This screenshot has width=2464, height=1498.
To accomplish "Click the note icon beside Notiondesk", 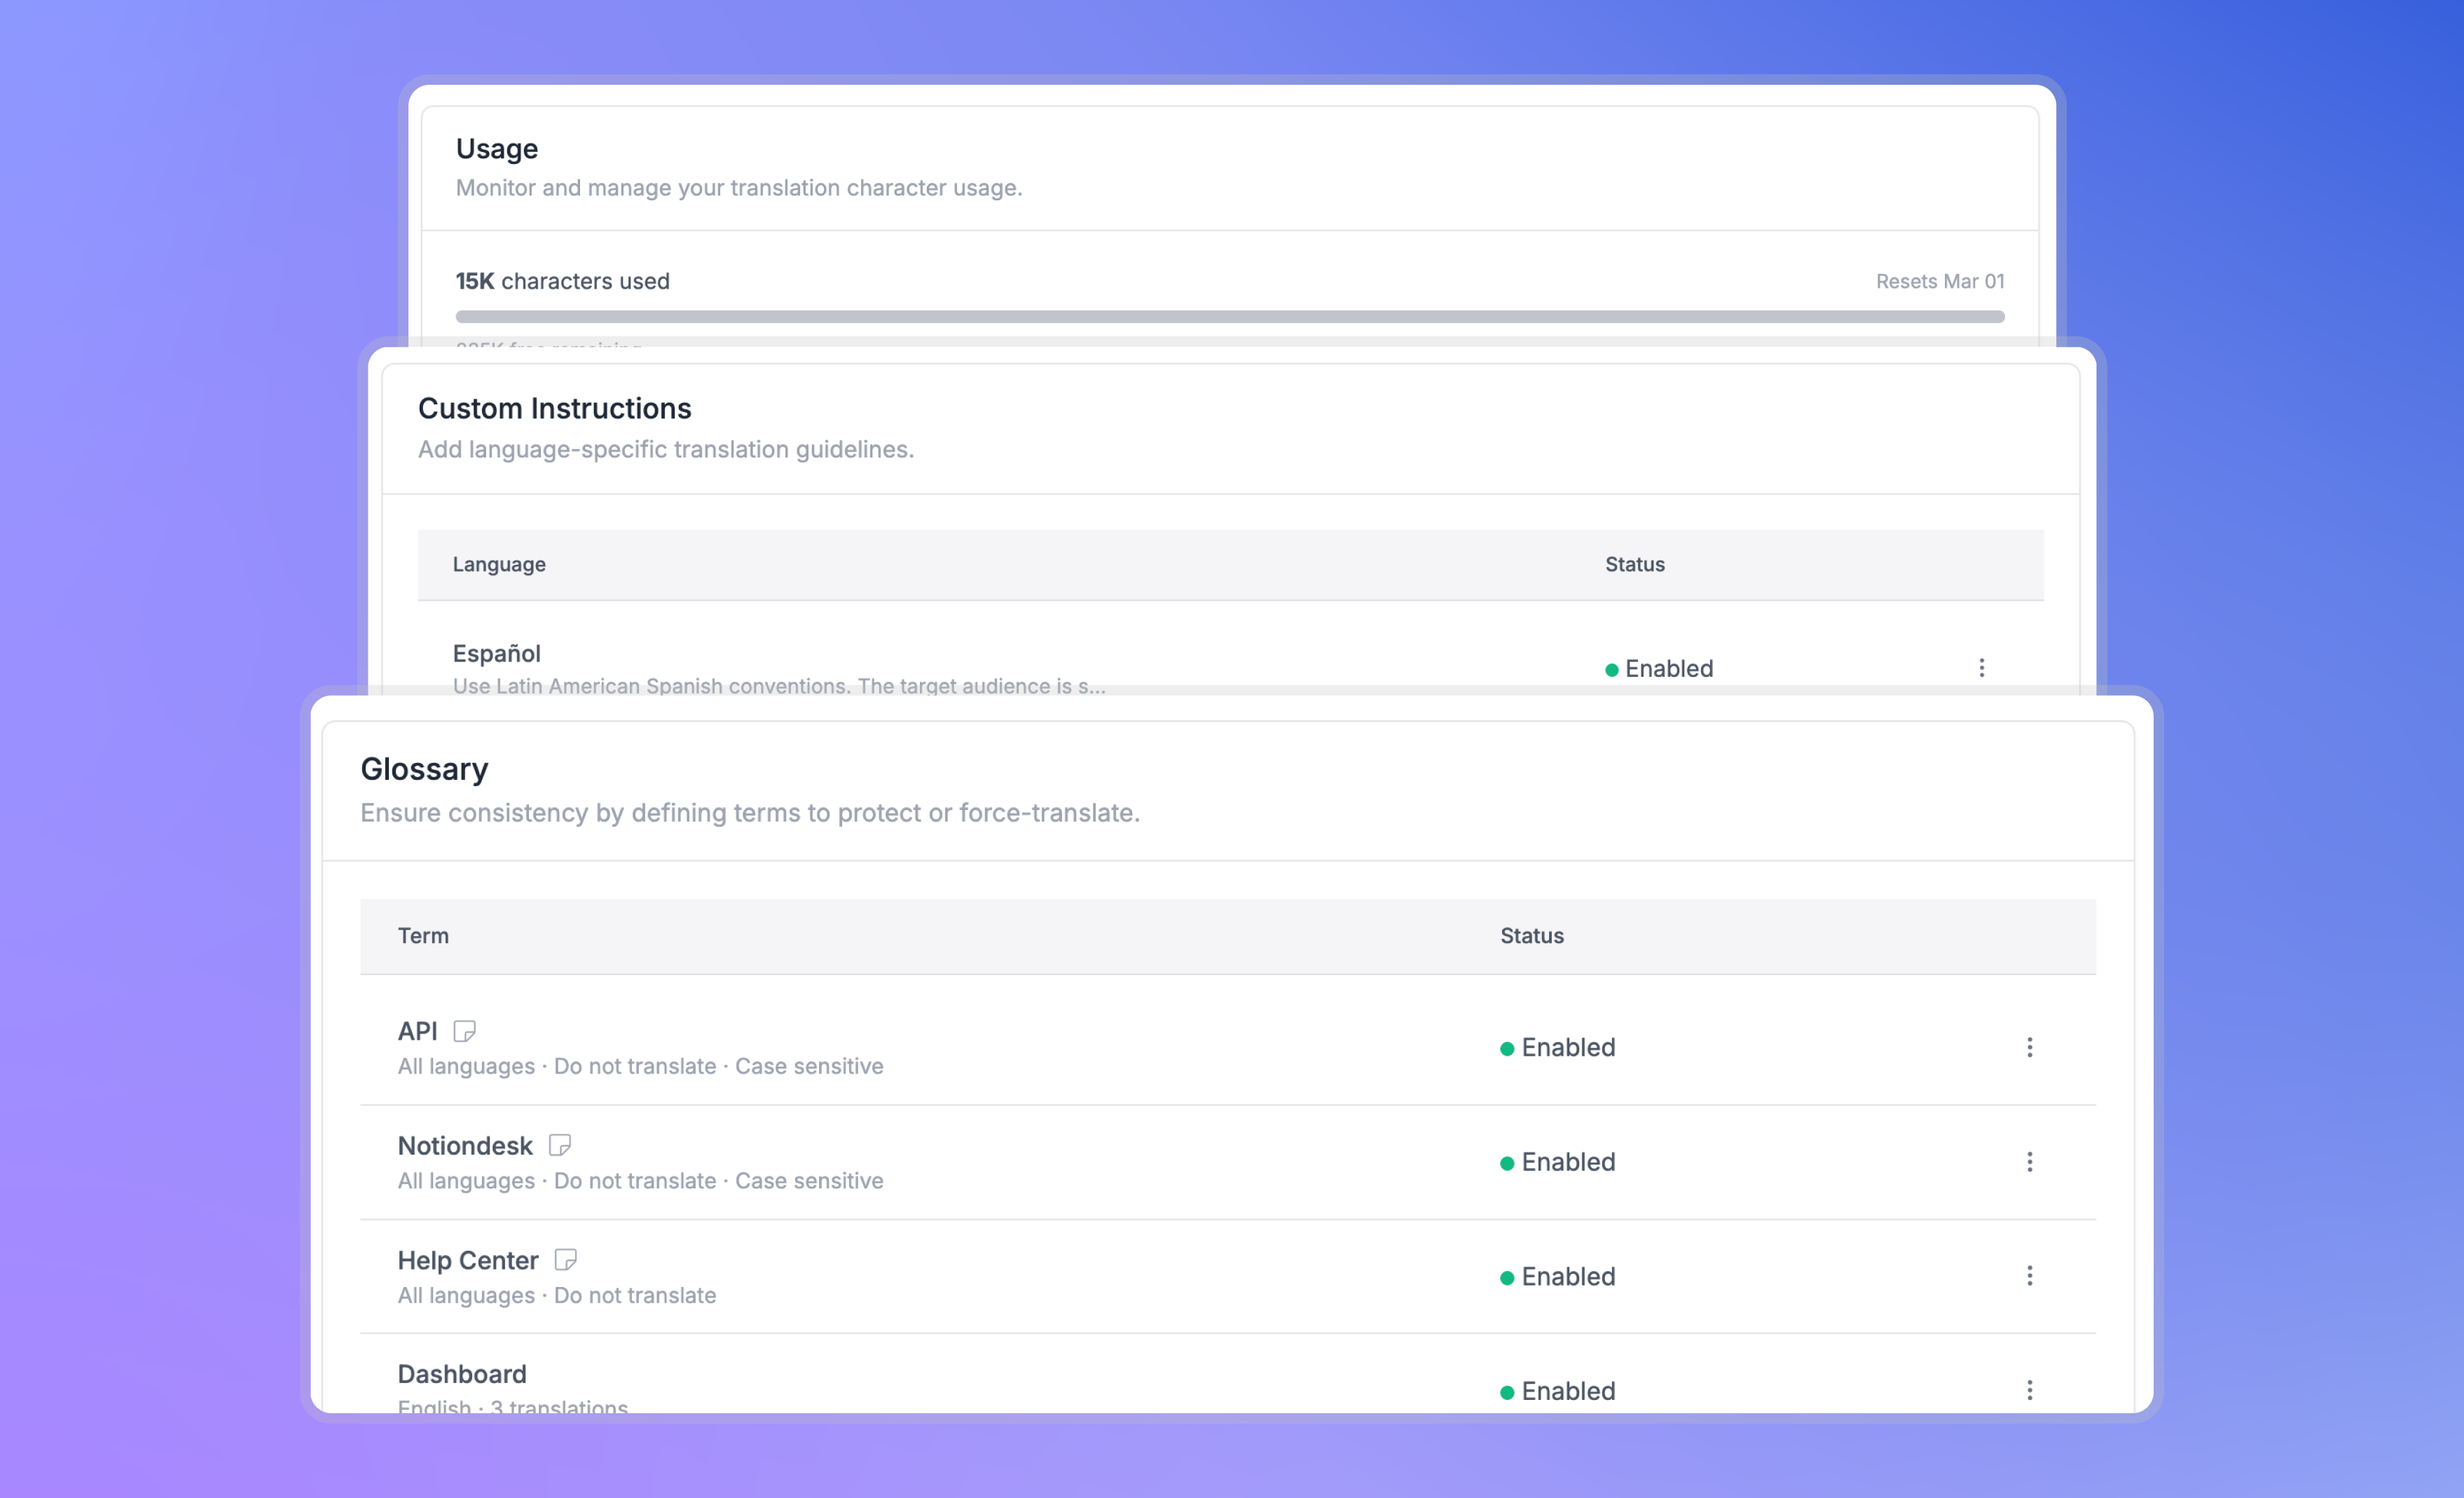I will (559, 1145).
